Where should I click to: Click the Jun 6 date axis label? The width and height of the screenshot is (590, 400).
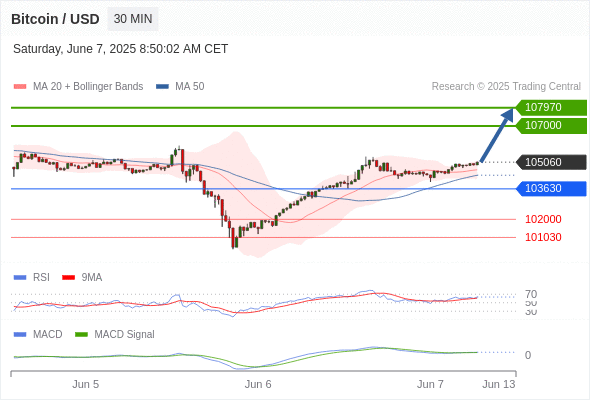(x=258, y=384)
